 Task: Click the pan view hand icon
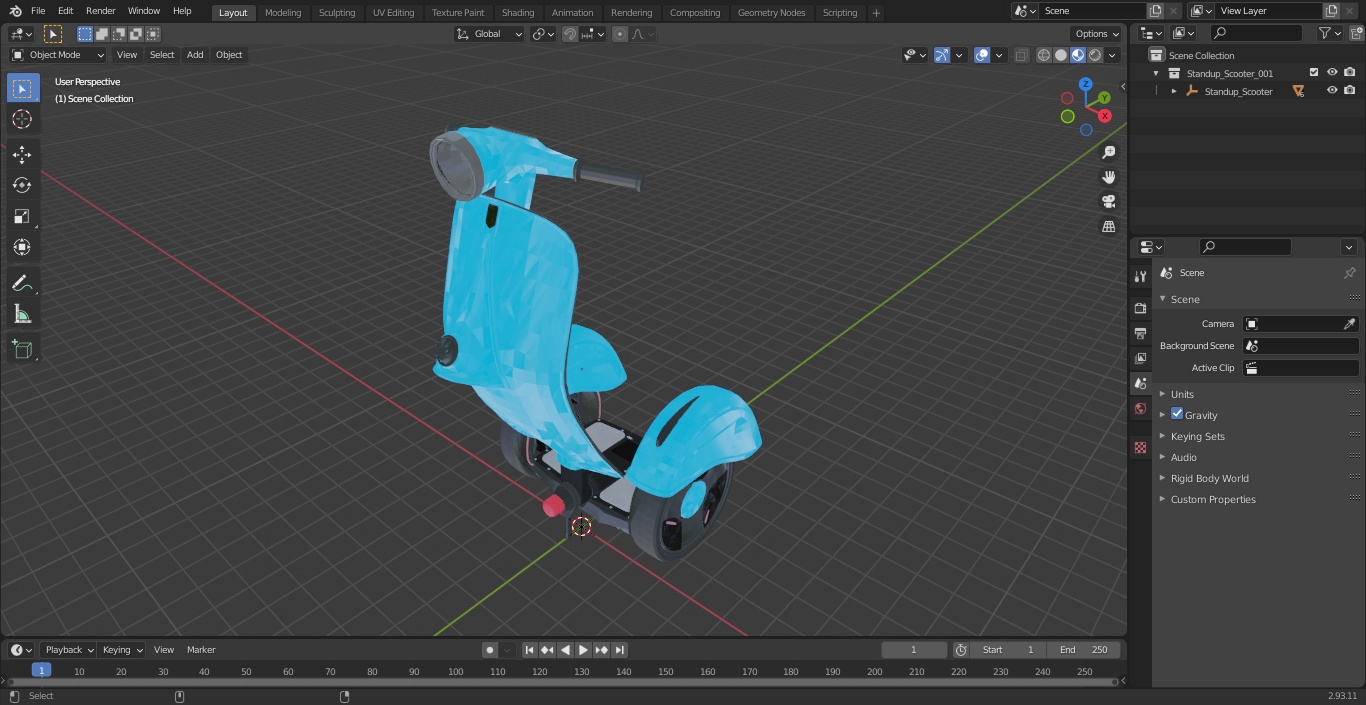(x=1108, y=177)
